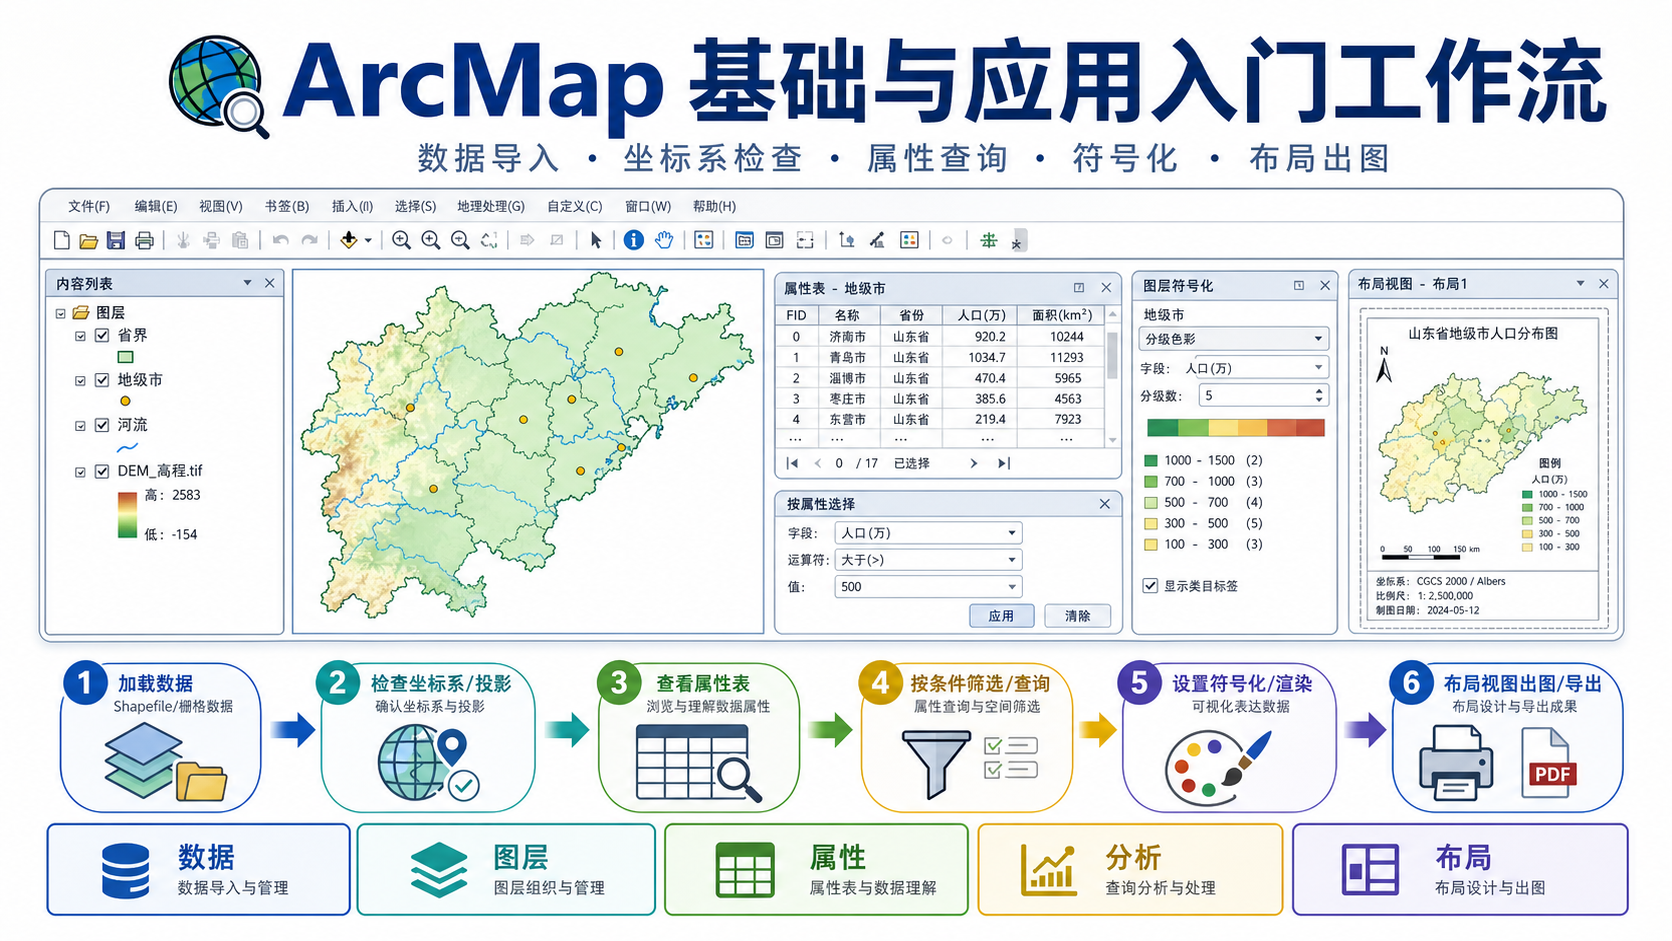This screenshot has height=941, width=1672.
Task: Click the graduated color ramp bar
Action: (1236, 428)
